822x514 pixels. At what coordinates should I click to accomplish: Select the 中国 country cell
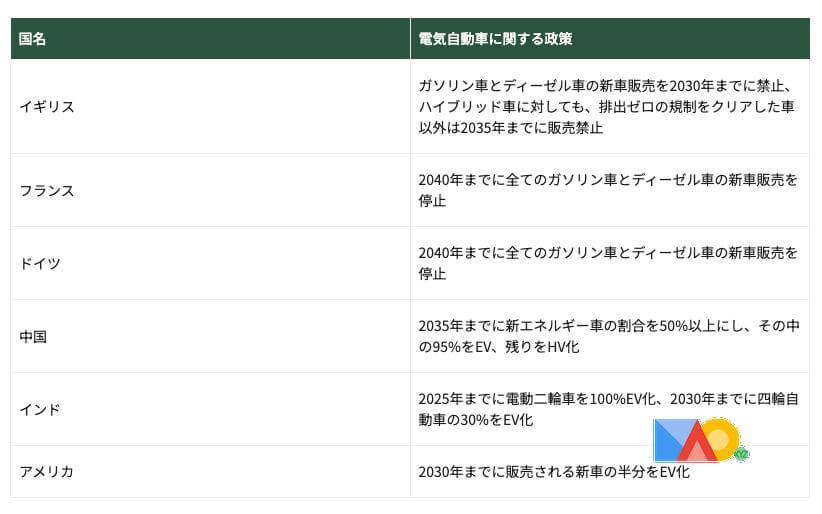[33, 336]
